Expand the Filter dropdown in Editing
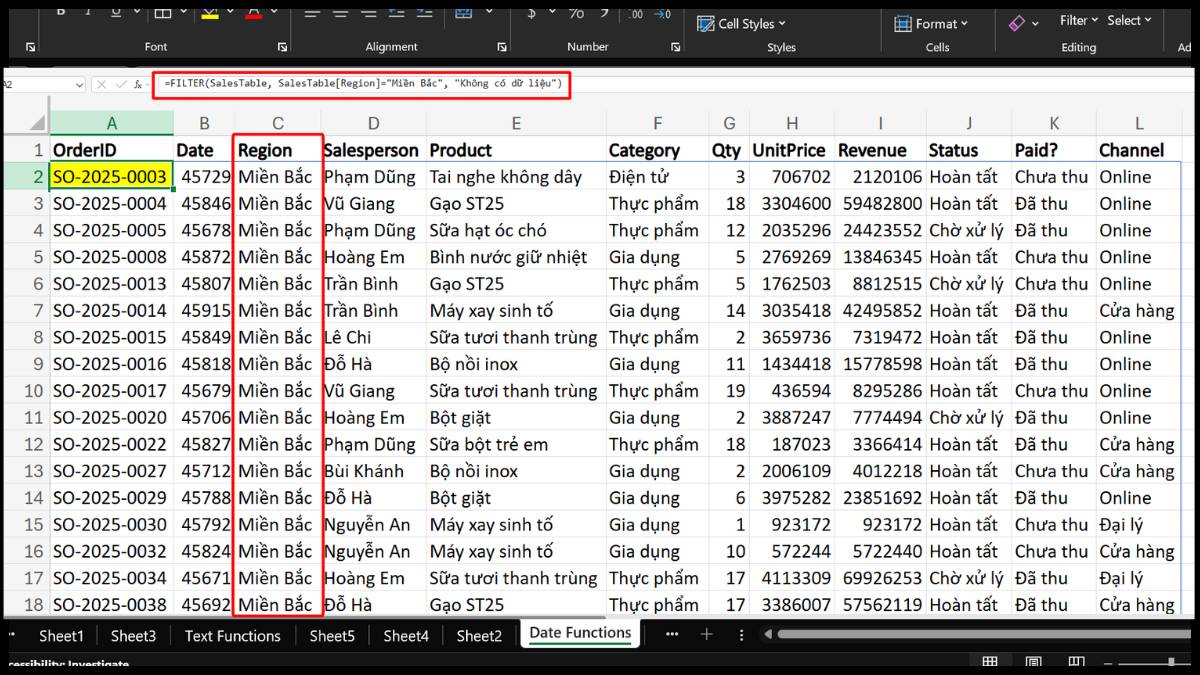The width and height of the screenshot is (1200, 675). coord(1077,19)
